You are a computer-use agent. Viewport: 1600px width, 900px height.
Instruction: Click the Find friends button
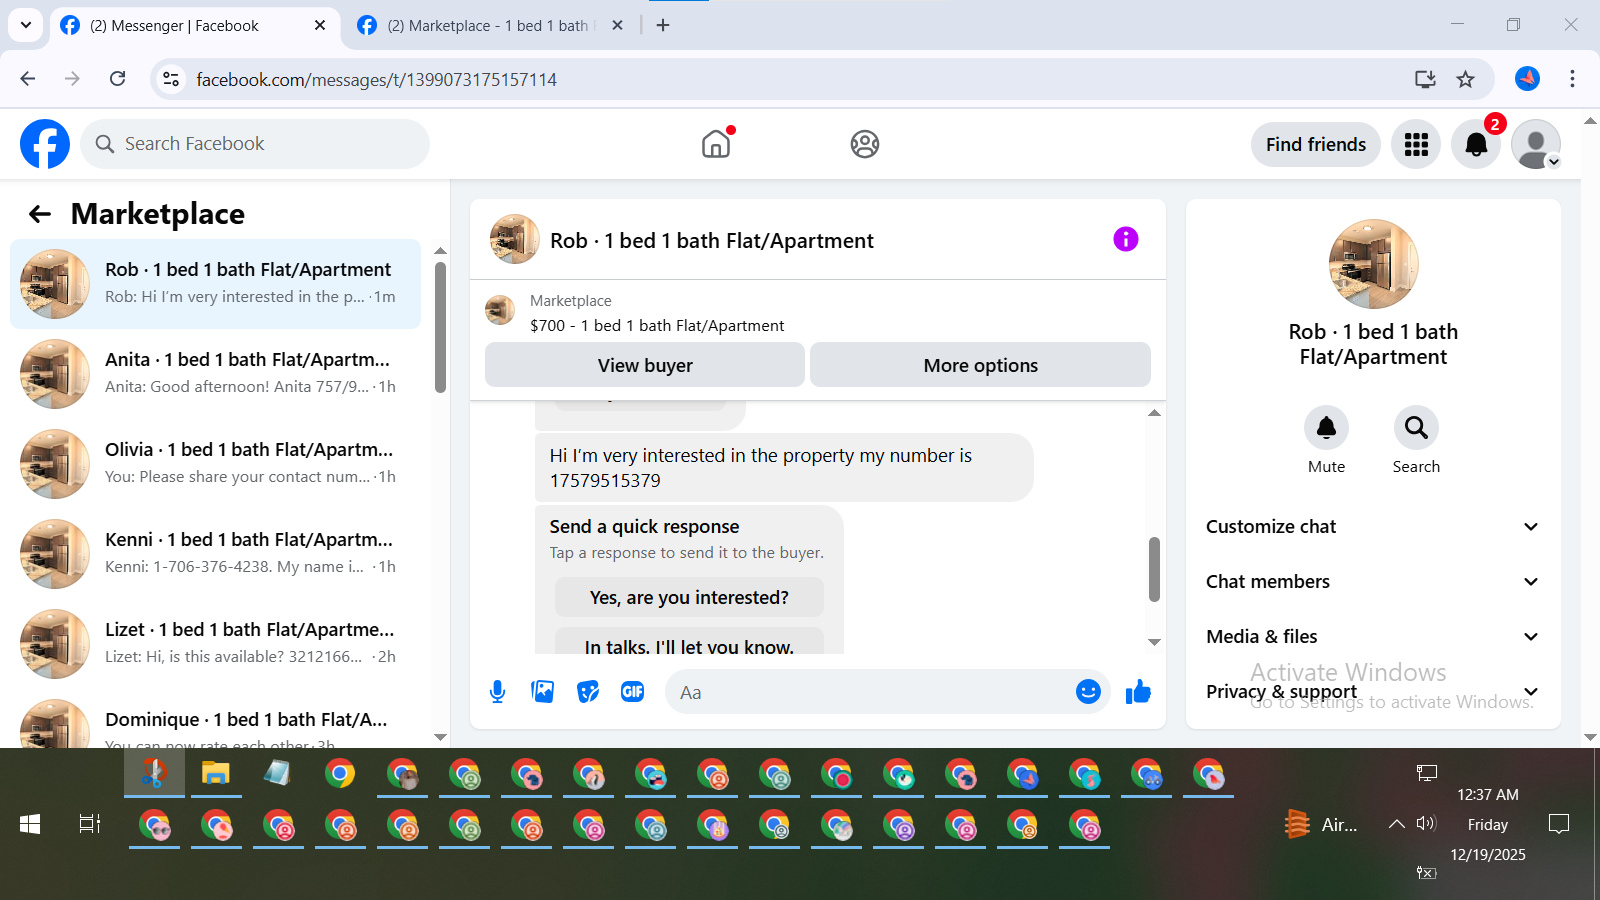(1316, 144)
